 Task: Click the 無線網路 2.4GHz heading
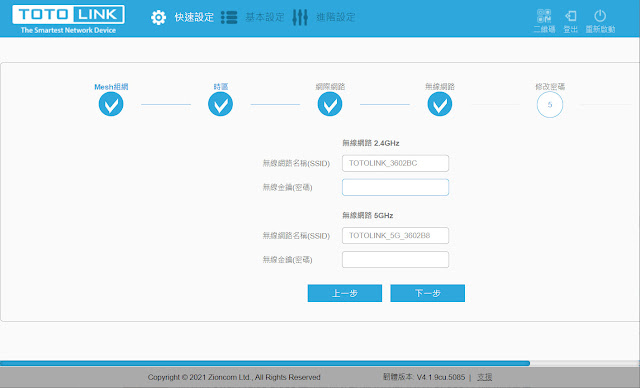coord(371,143)
